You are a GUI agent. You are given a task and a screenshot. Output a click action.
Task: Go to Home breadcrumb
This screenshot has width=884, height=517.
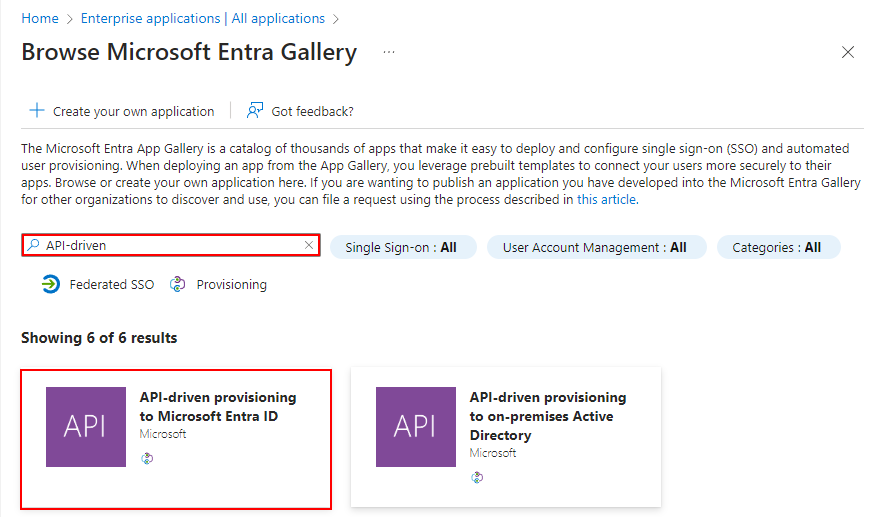point(40,19)
